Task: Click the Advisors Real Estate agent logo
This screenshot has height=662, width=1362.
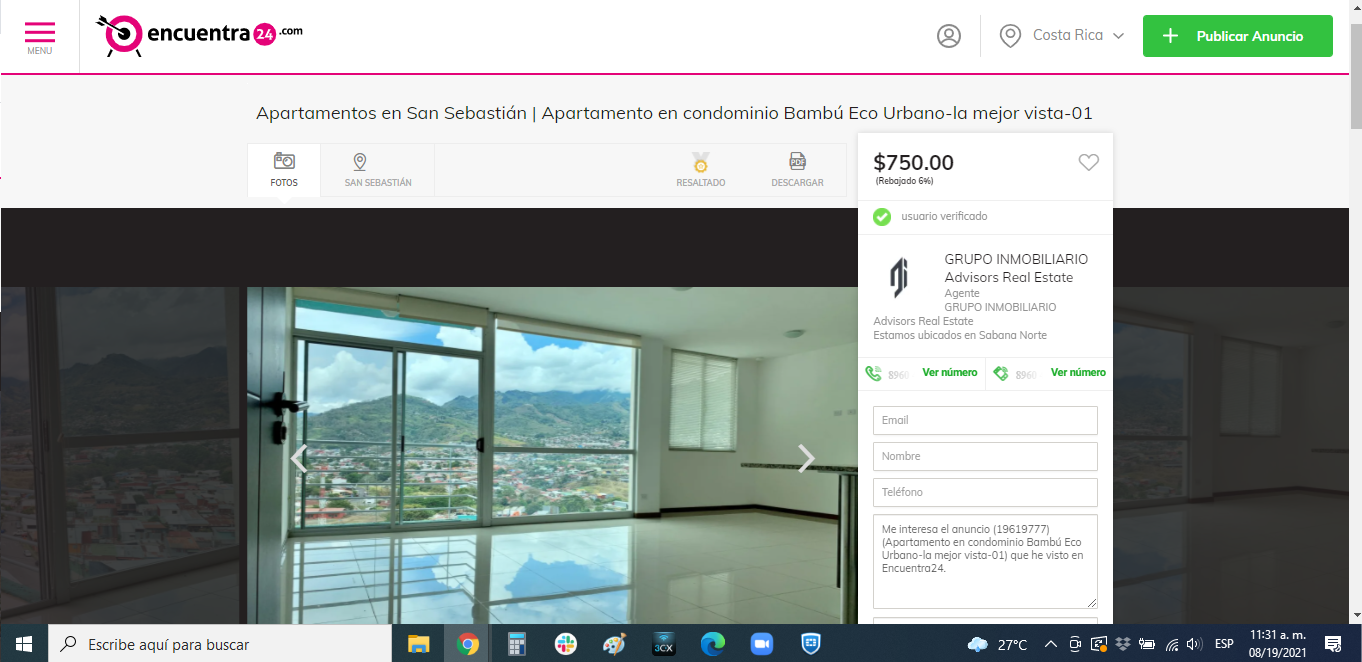Action: pyautogui.click(x=899, y=278)
